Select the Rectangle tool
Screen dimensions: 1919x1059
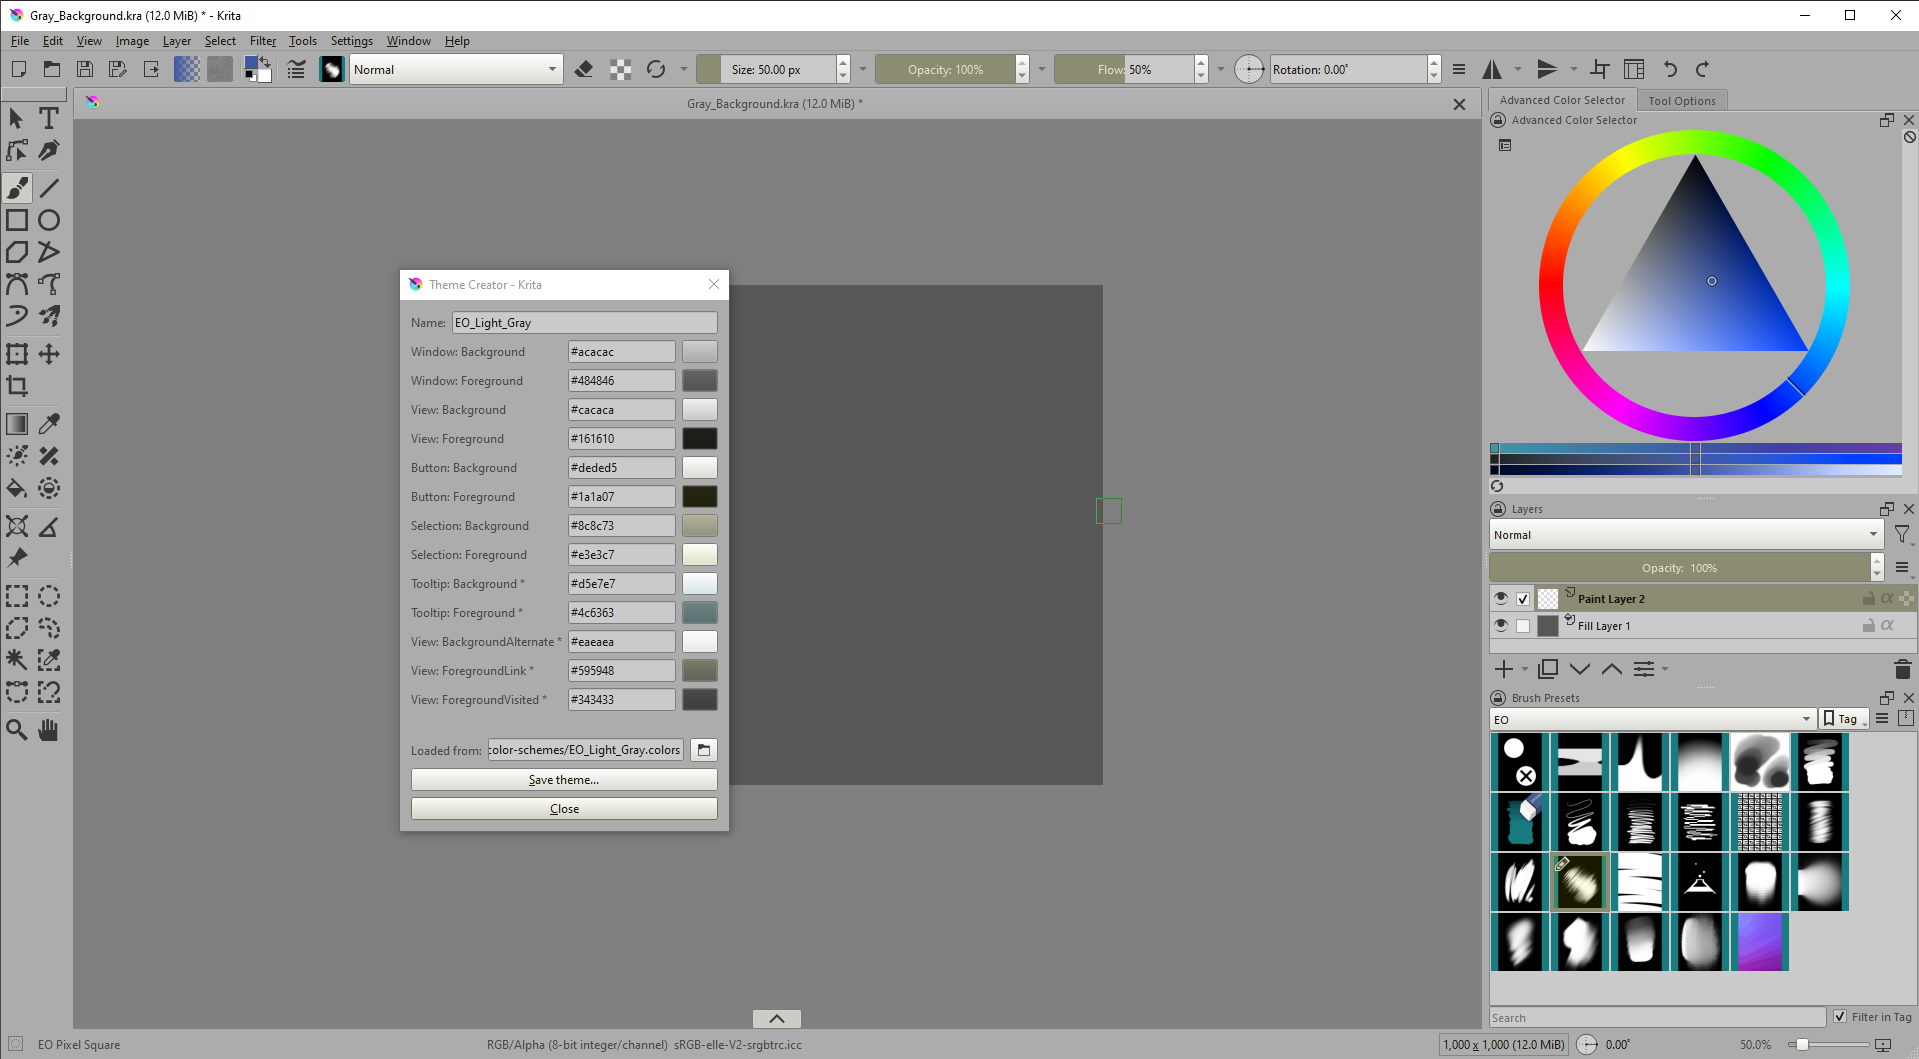pos(17,220)
